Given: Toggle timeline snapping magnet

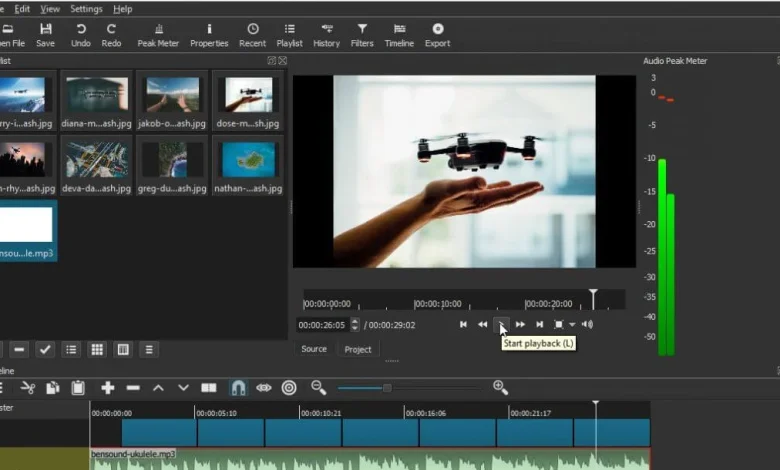Looking at the screenshot, I should click(238, 387).
